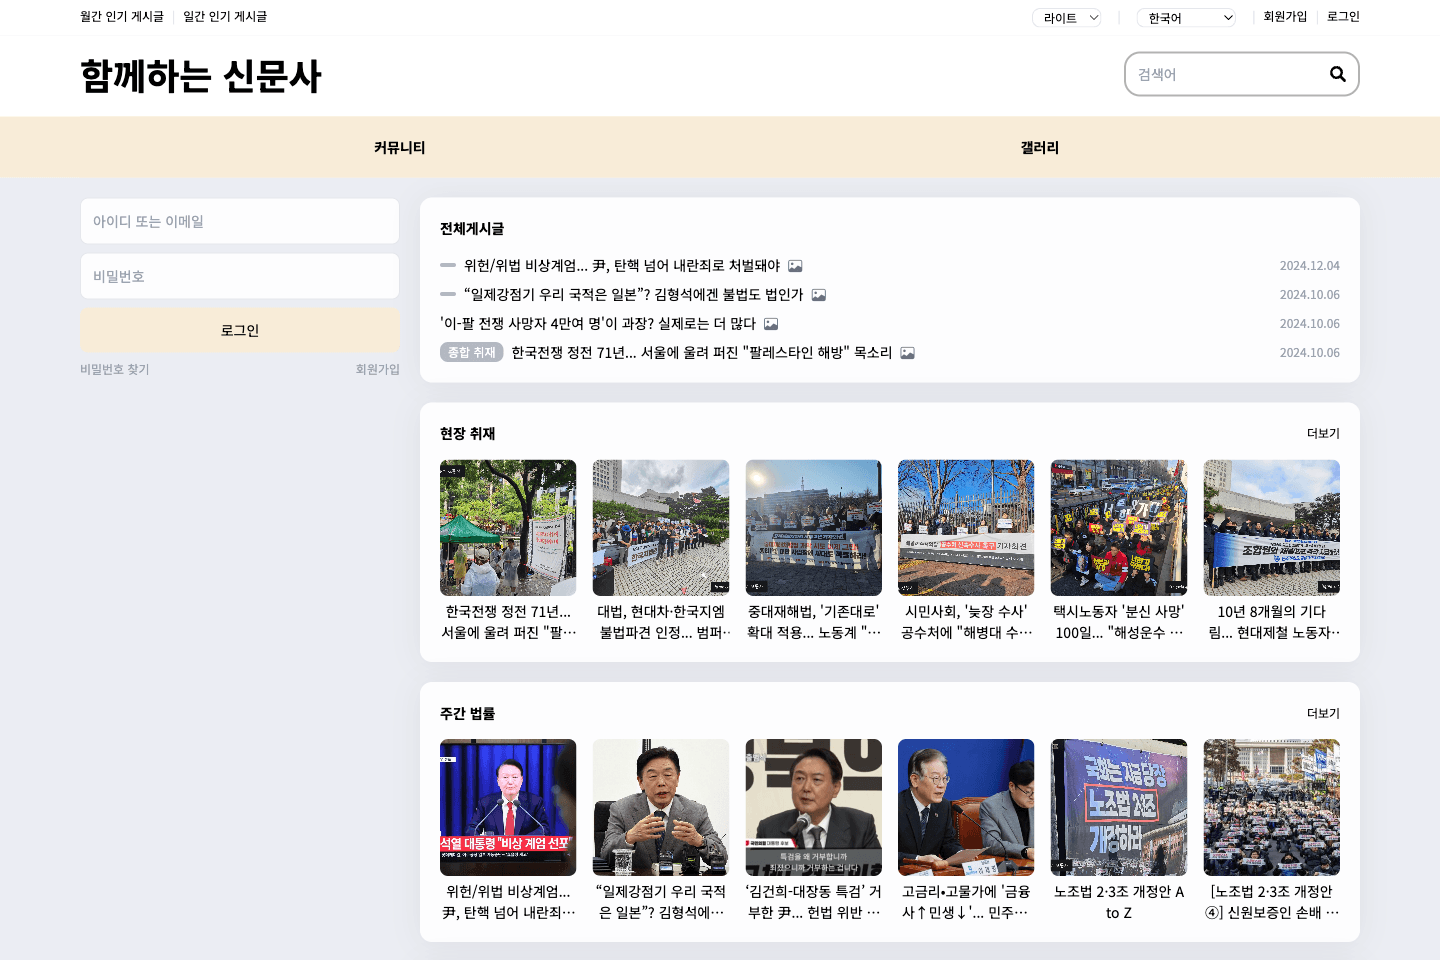Click the dash icon before the 김형석 post title

(x=447, y=294)
